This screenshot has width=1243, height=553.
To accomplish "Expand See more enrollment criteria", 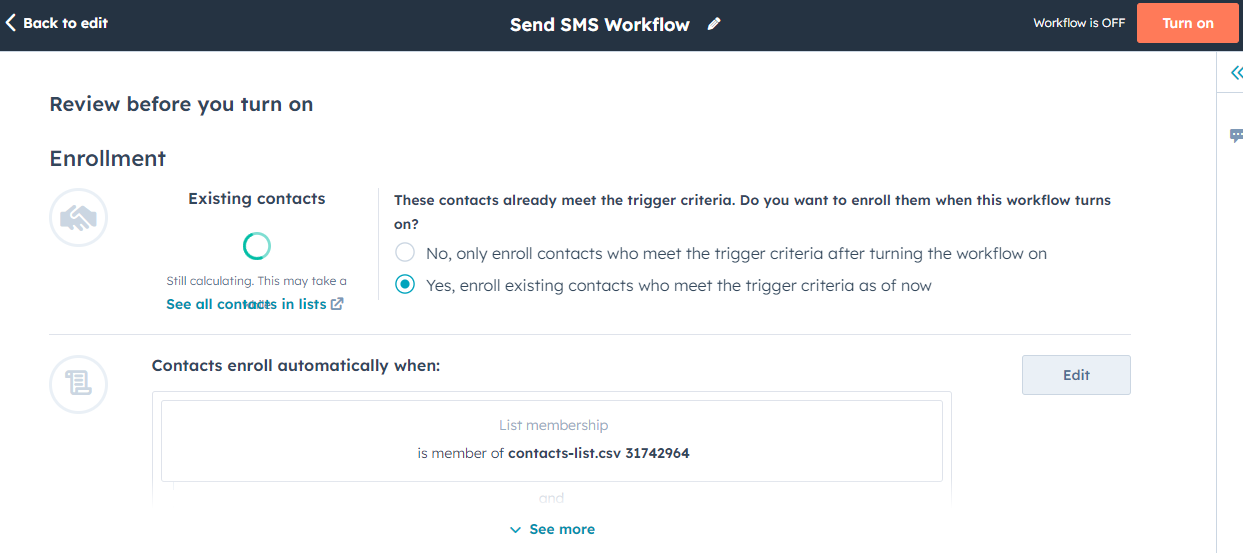I will tap(552, 529).
